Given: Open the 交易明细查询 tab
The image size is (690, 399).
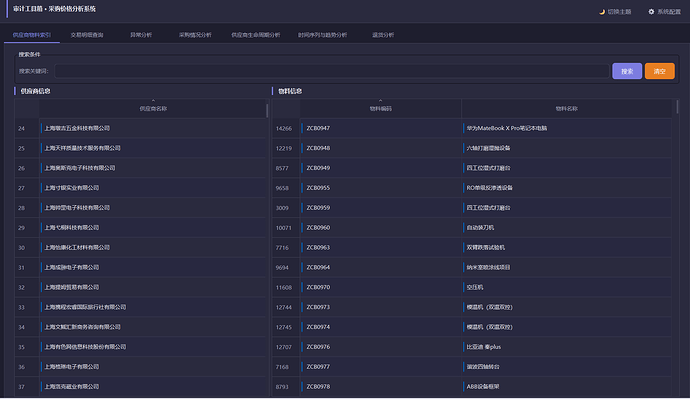Looking at the screenshot, I should pos(87,35).
